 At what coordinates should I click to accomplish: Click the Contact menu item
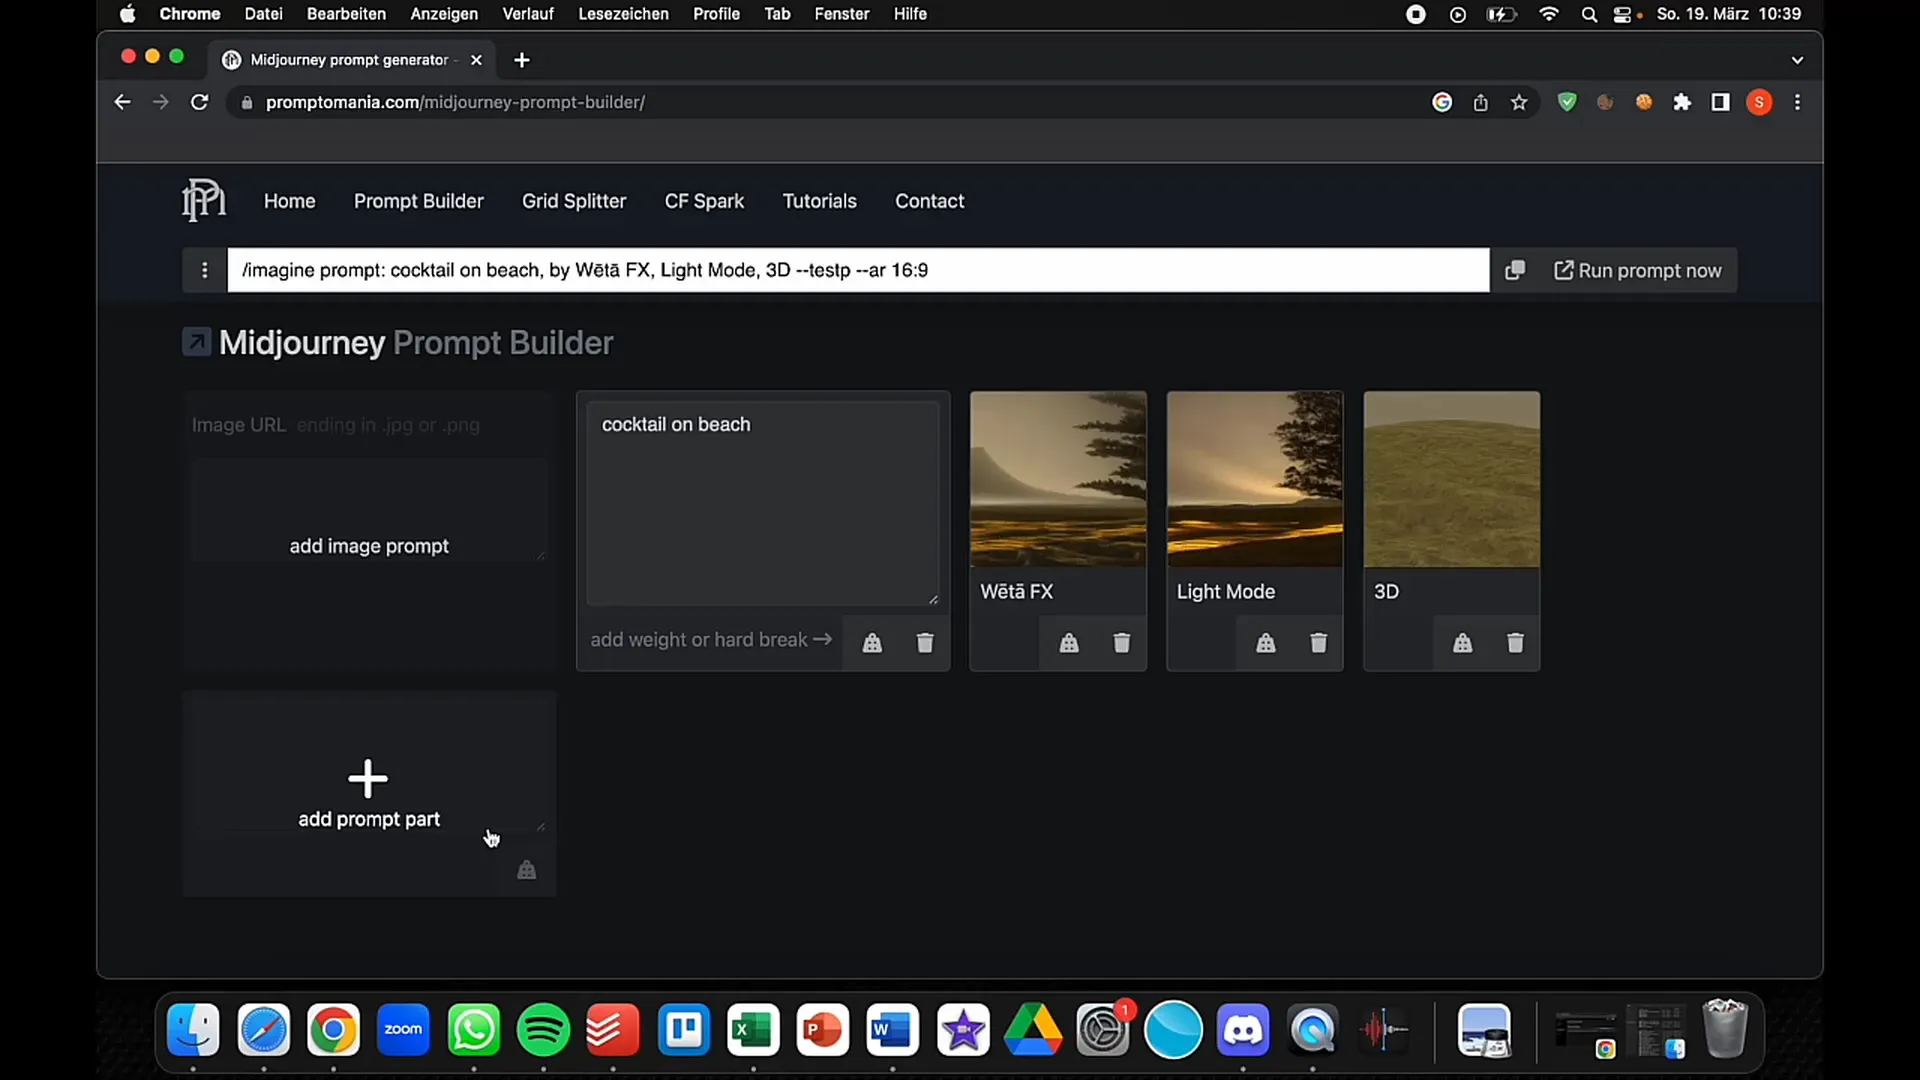[x=930, y=200]
